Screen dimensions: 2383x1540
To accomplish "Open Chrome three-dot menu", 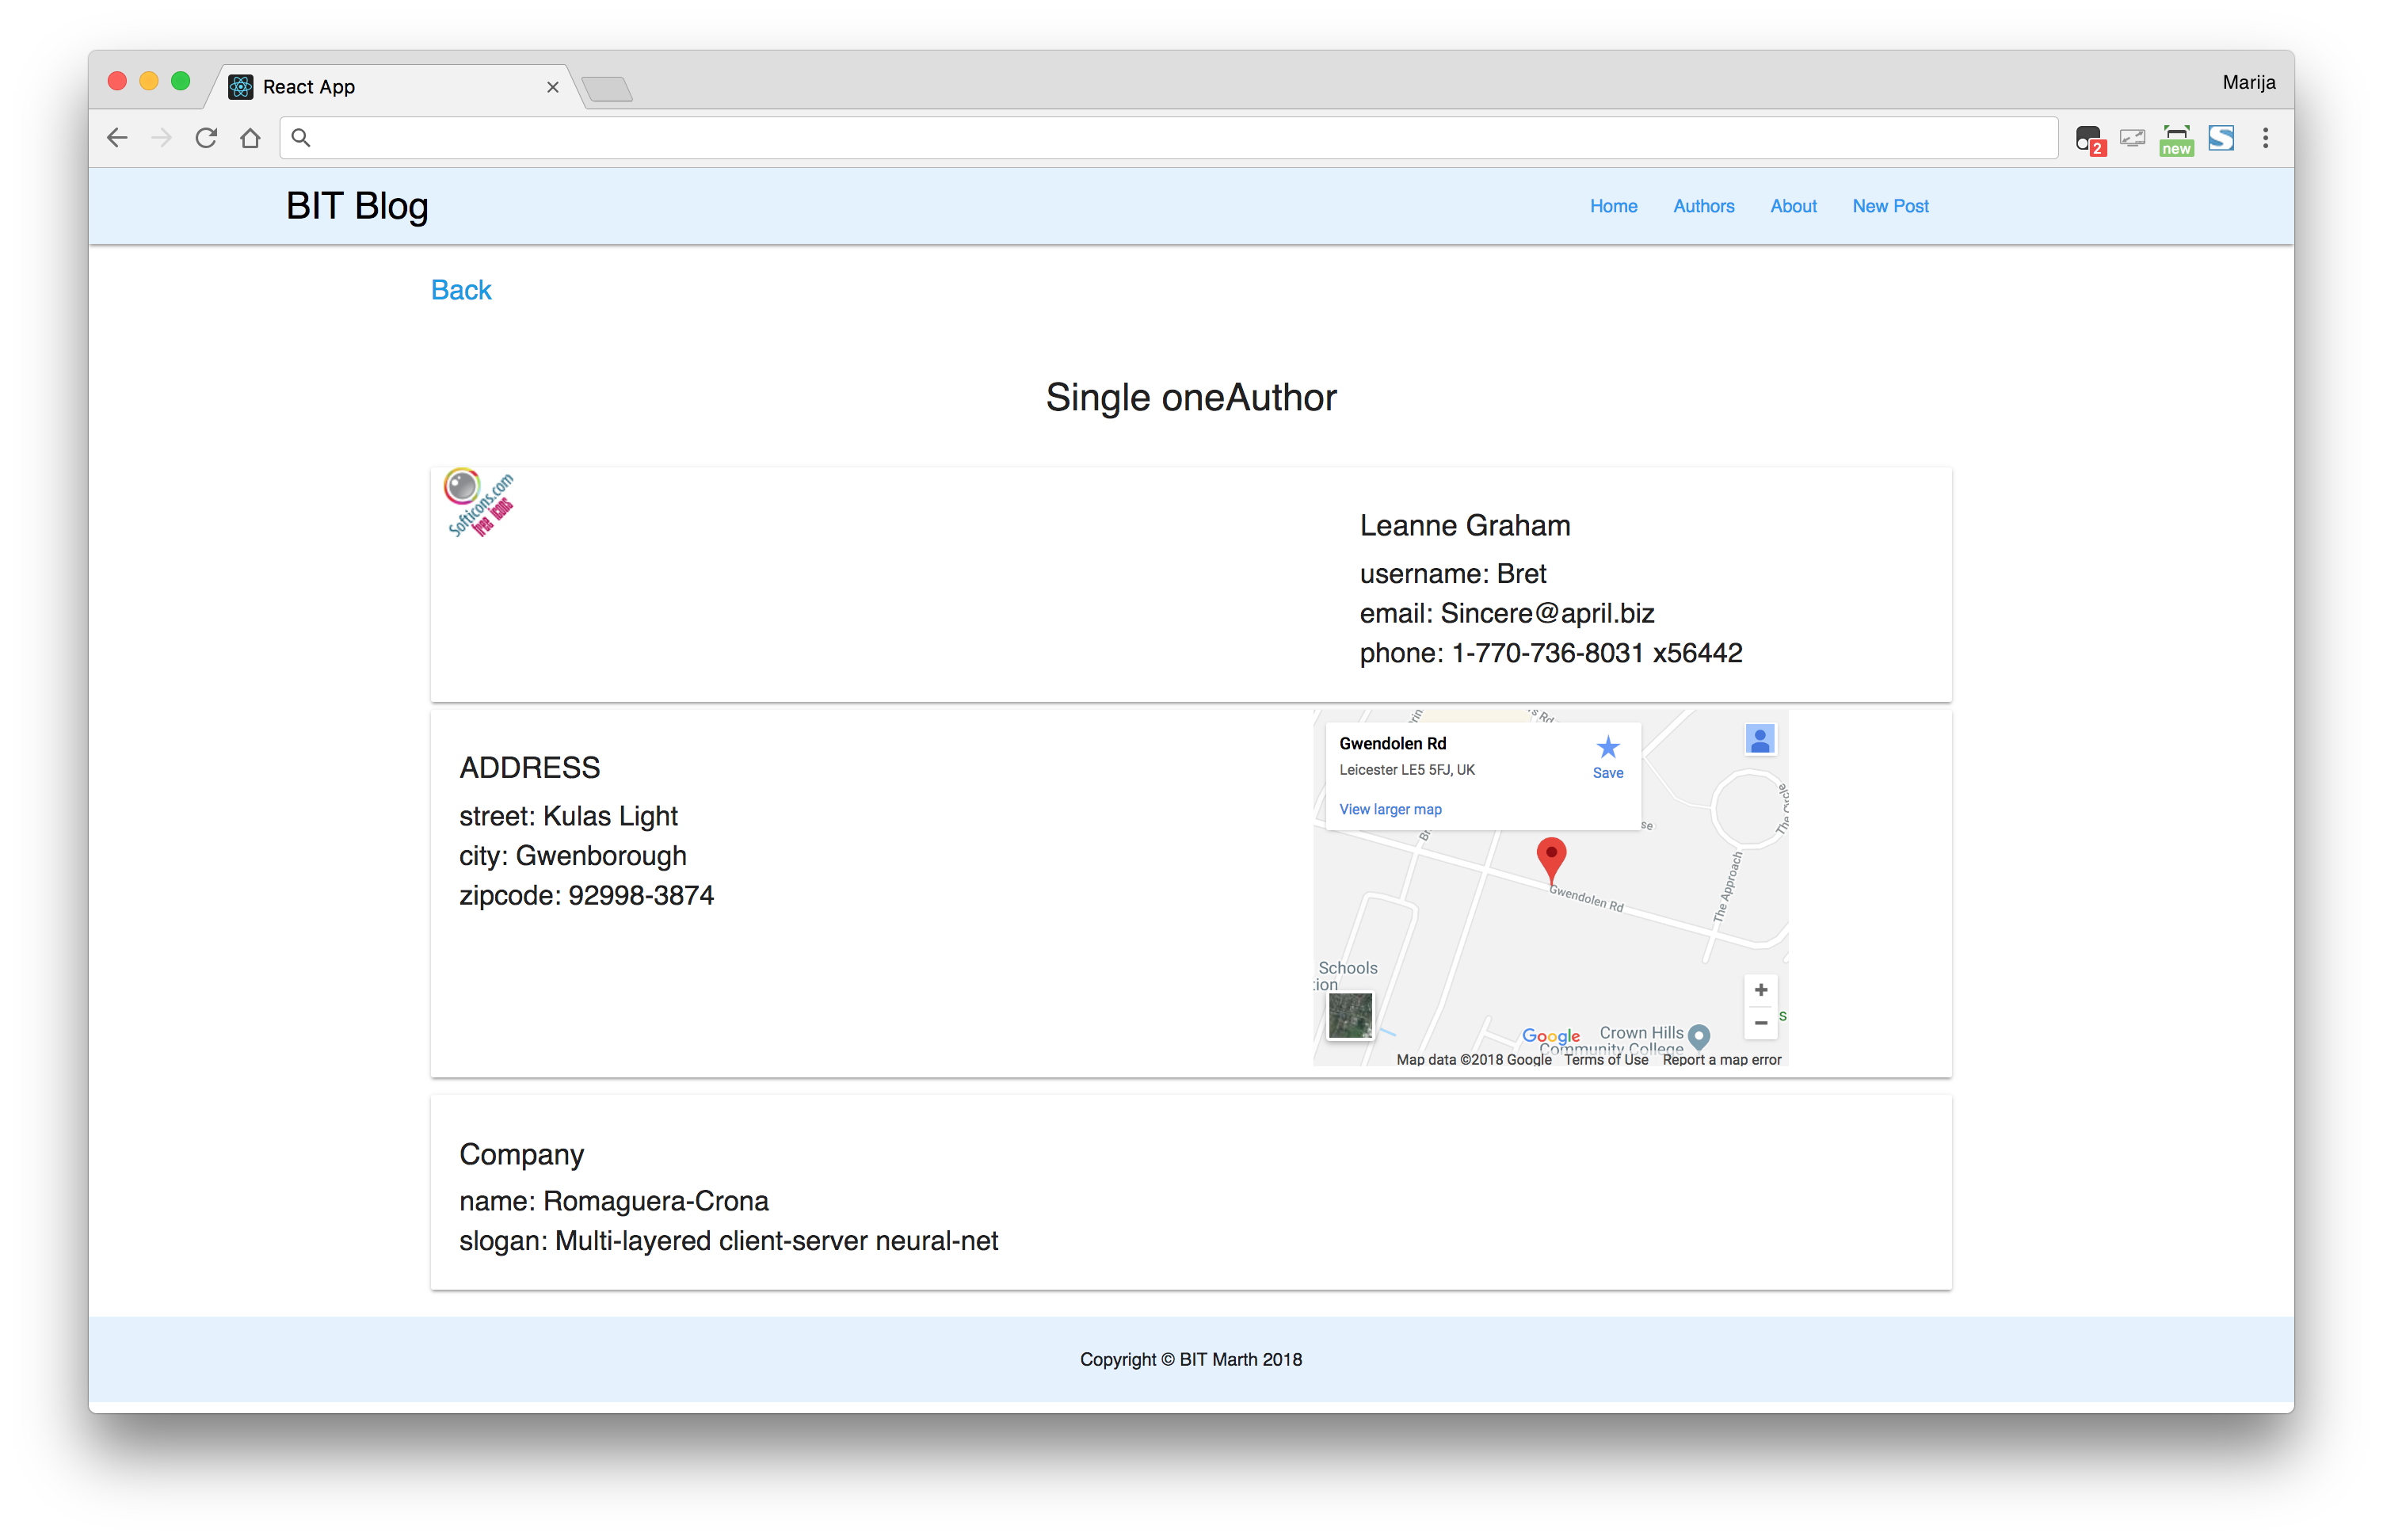I will click(2265, 138).
